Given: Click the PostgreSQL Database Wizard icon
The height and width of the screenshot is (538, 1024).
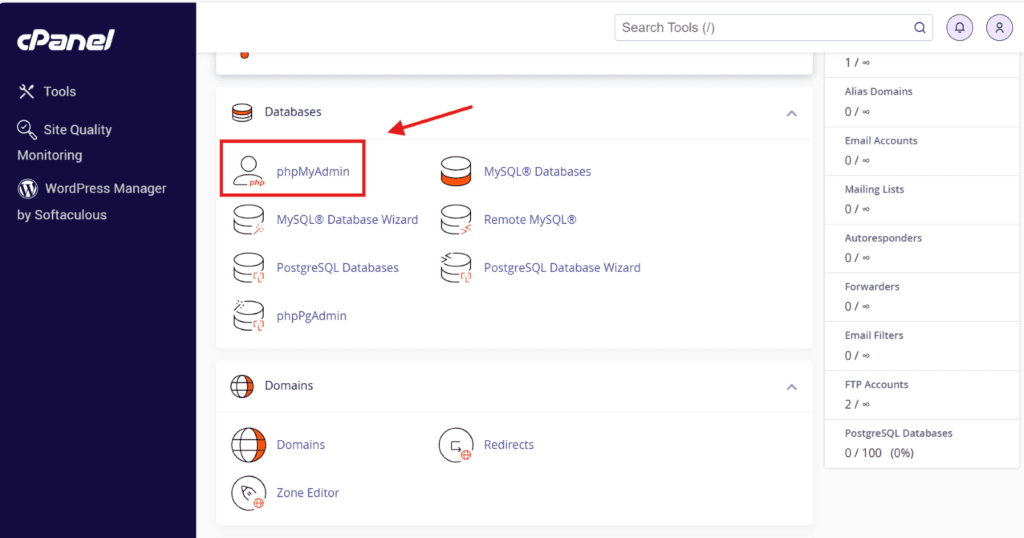Looking at the screenshot, I should (456, 268).
